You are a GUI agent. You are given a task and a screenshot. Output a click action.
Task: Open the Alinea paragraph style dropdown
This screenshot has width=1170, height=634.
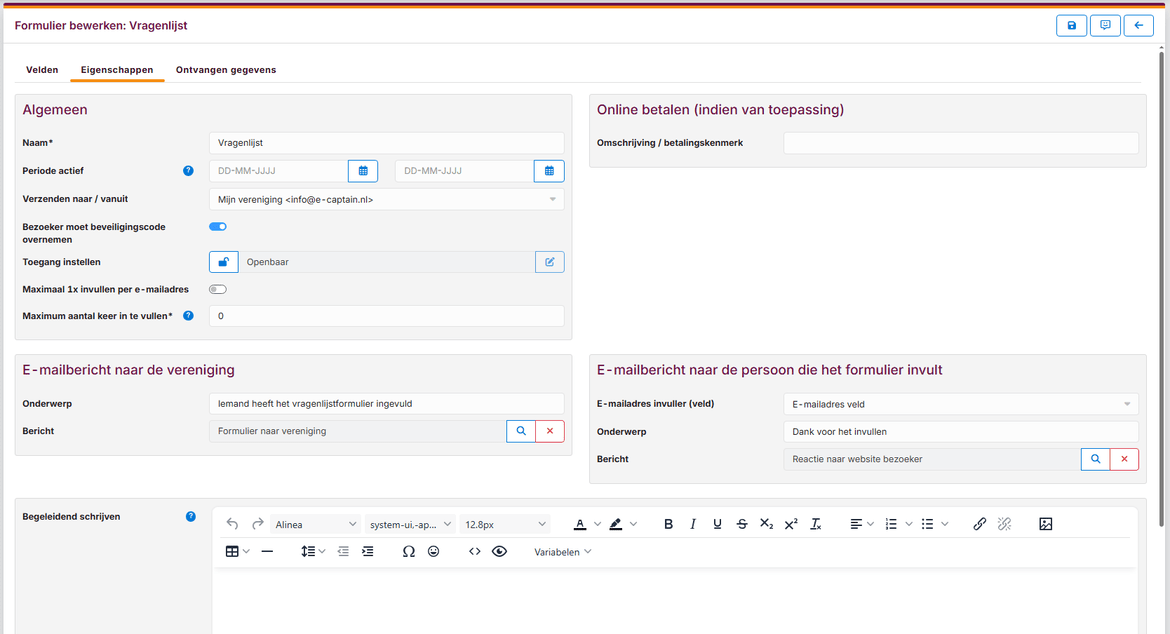316,524
